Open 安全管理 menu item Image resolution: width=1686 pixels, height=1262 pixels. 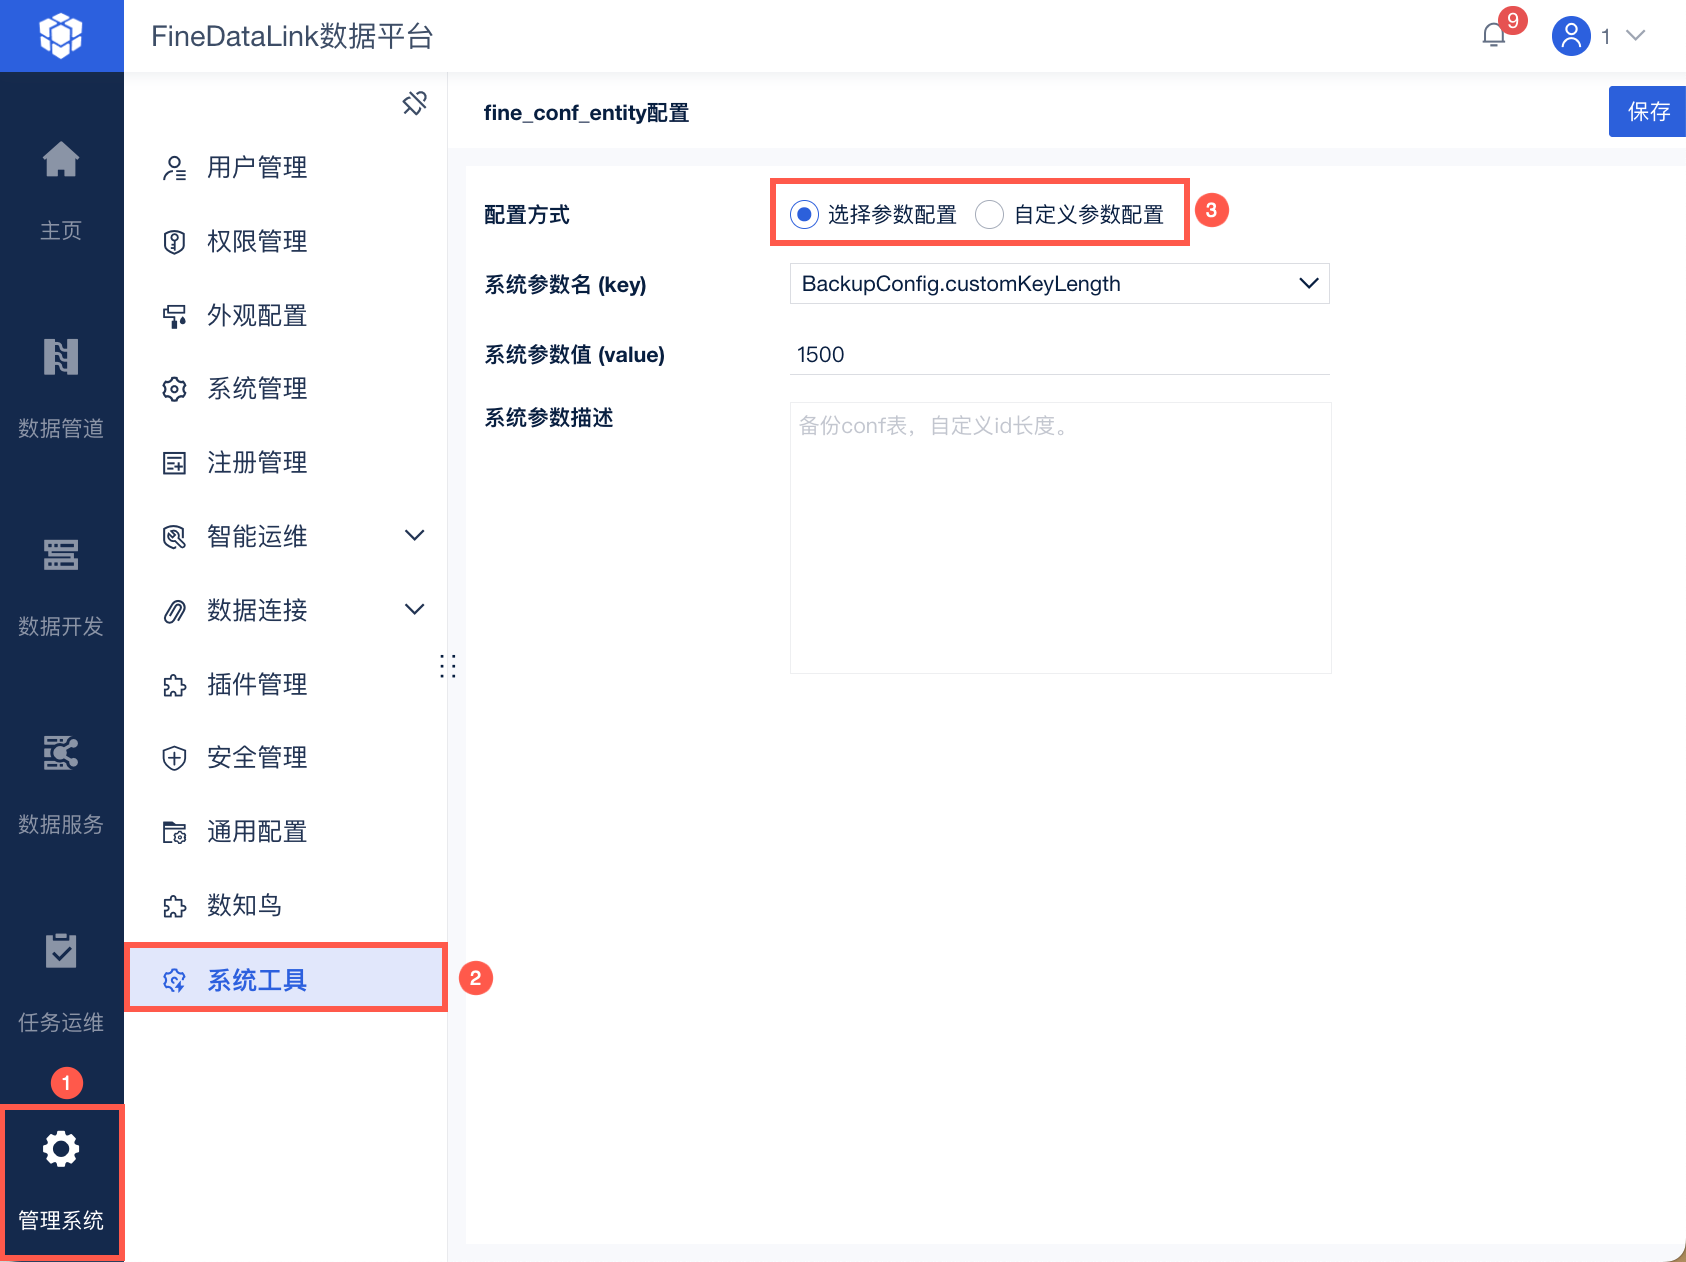pyautogui.click(x=286, y=758)
